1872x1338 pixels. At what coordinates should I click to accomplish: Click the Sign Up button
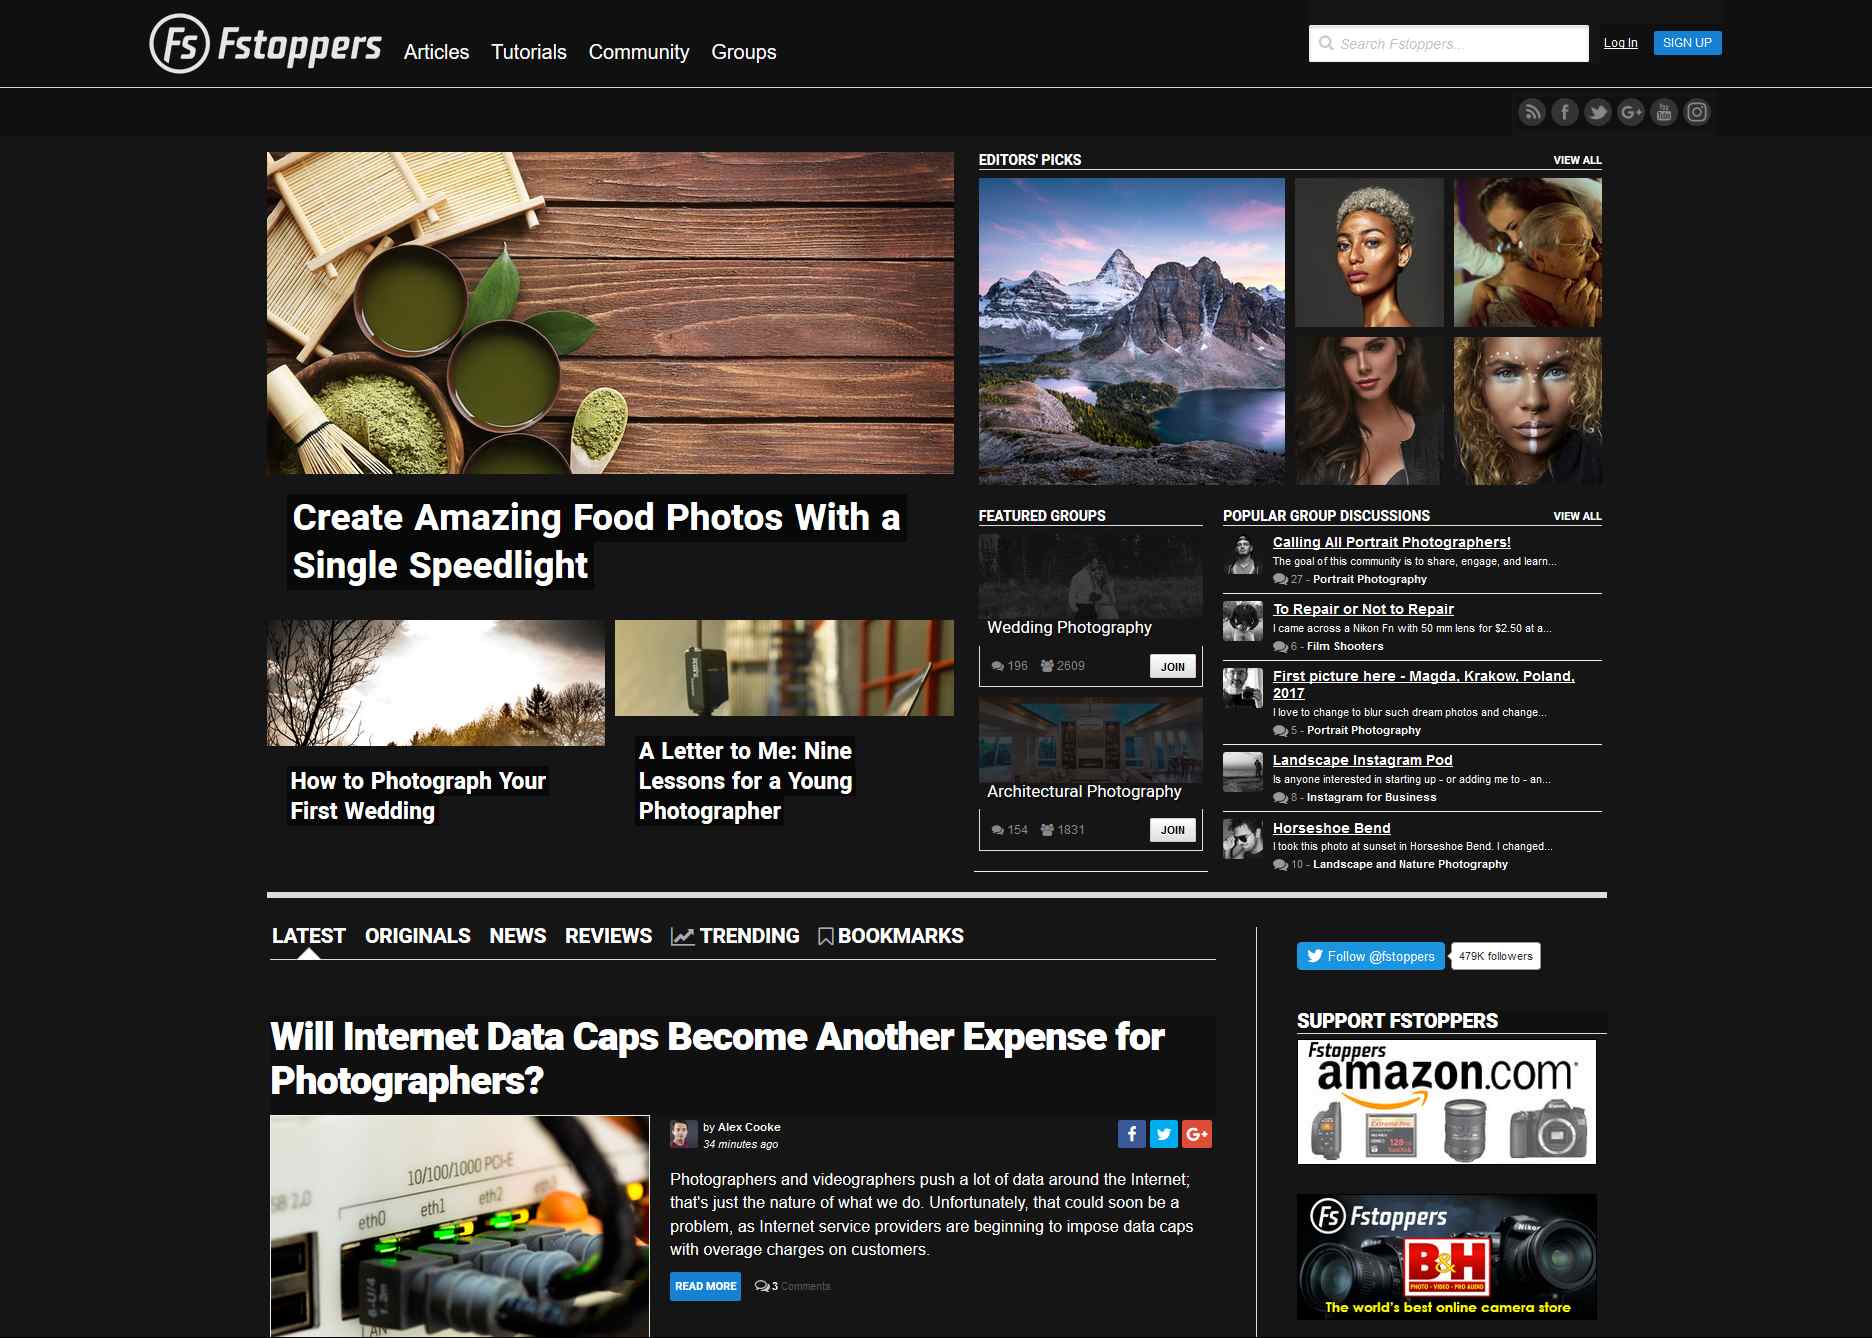[x=1687, y=43]
